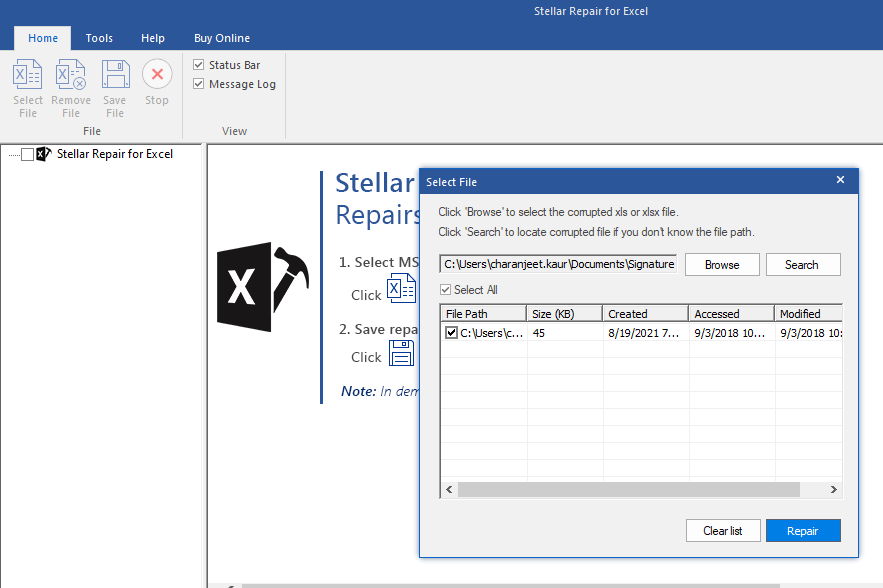The width and height of the screenshot is (883, 588).
Task: Click the file list left scroll arrow
Action: click(x=449, y=489)
